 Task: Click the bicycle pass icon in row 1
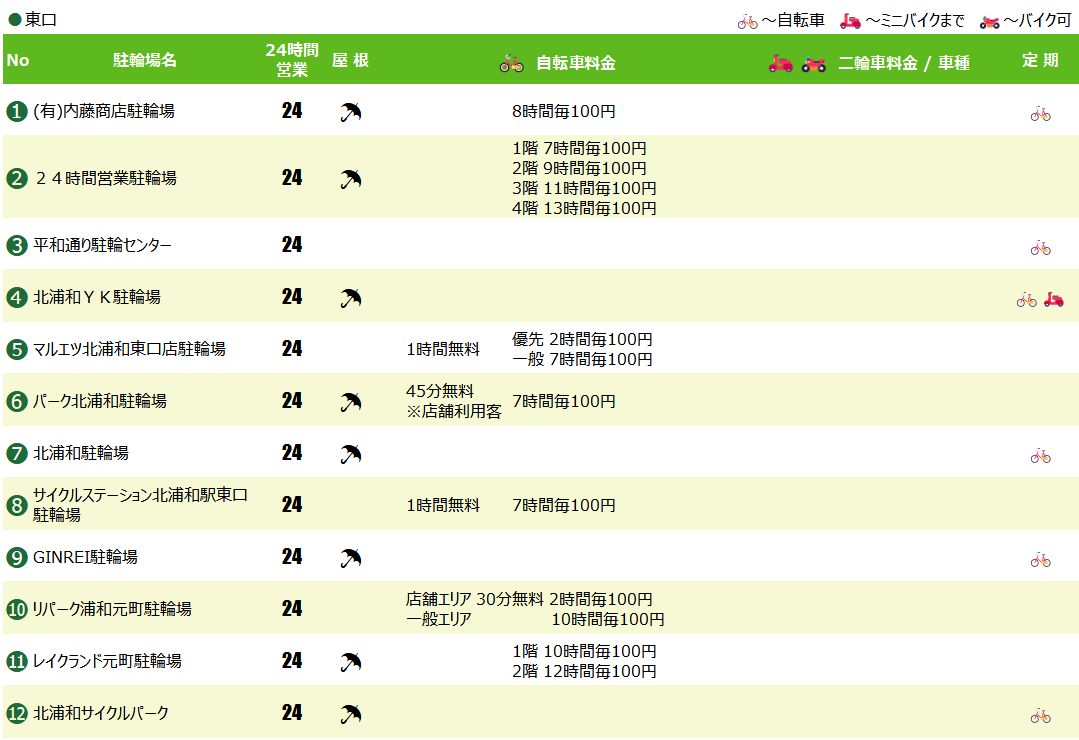[1040, 114]
